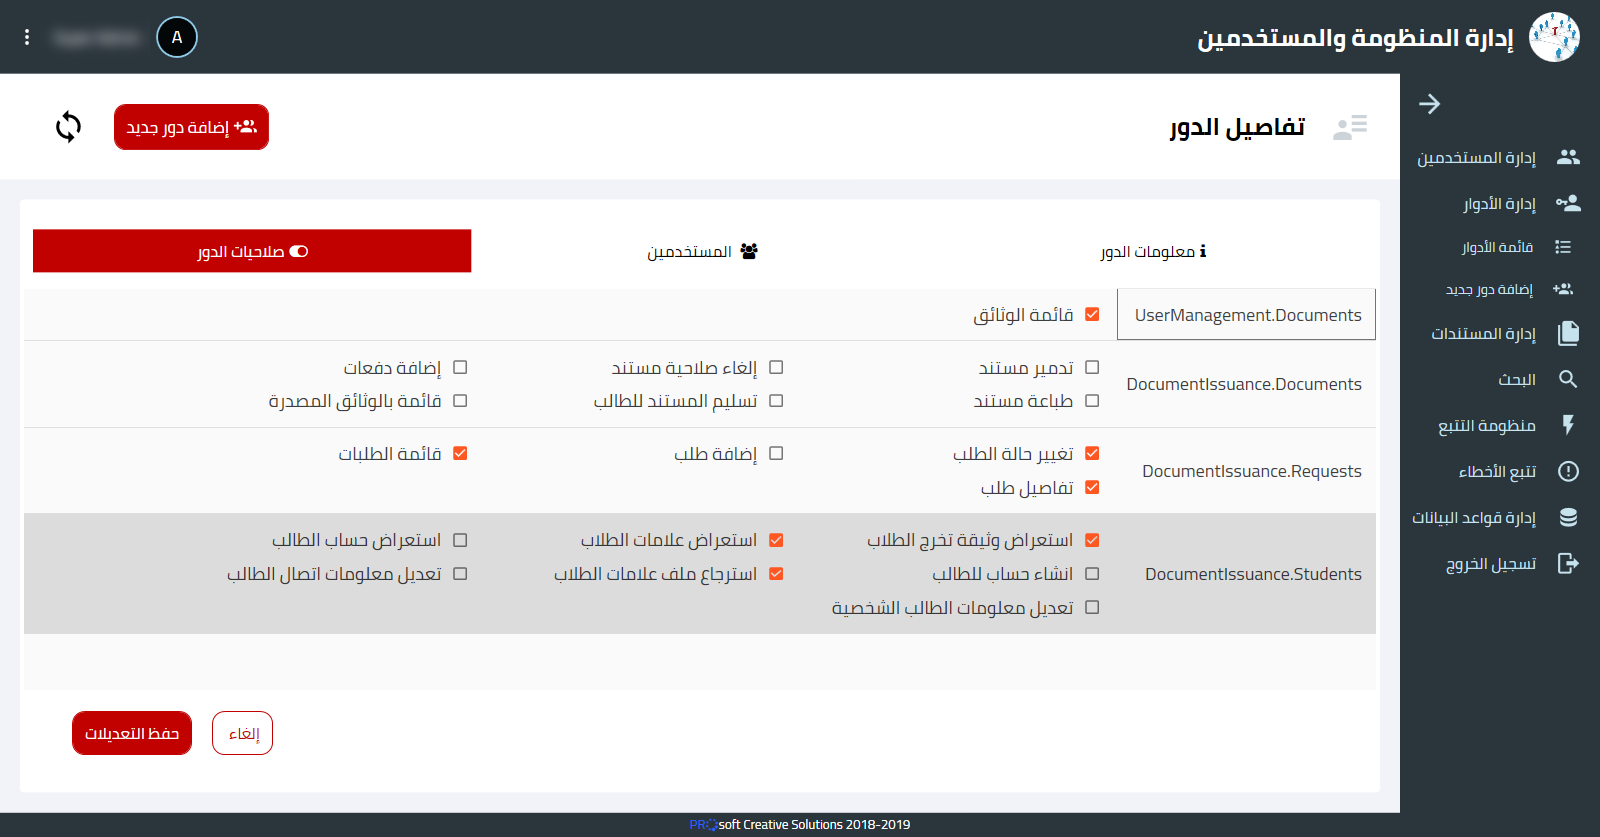The width and height of the screenshot is (1600, 837).
Task: Click the تسجيل الخروج logout icon
Action: 1568,563
